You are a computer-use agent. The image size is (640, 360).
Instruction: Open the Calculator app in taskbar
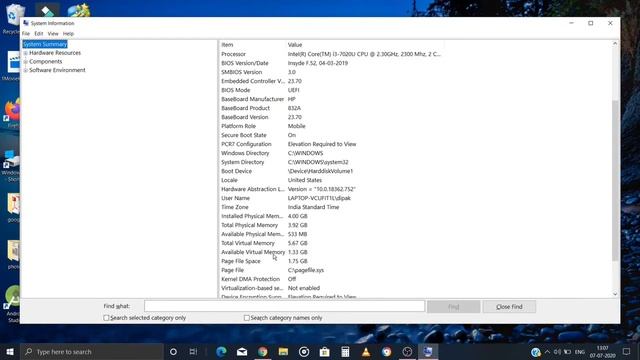[345, 352]
